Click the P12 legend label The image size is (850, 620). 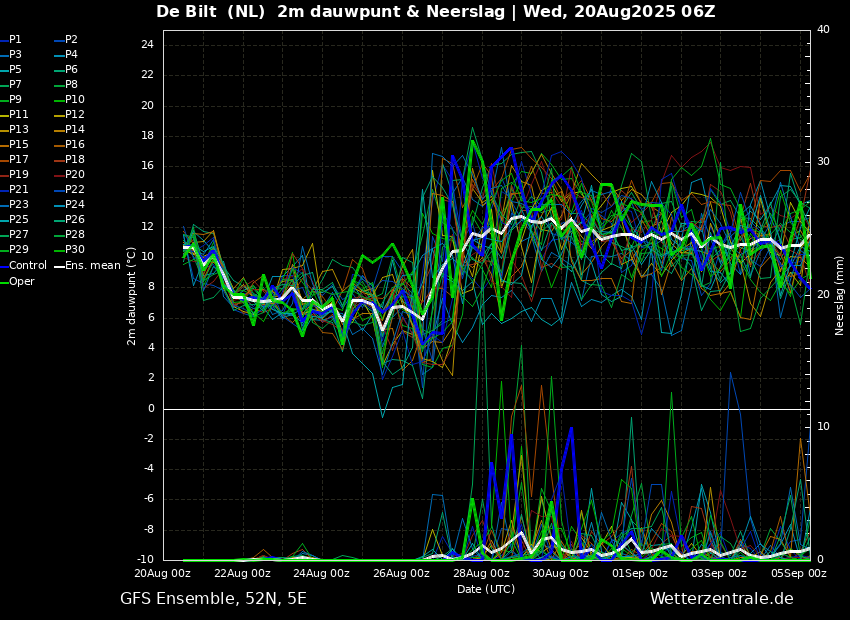(75, 114)
